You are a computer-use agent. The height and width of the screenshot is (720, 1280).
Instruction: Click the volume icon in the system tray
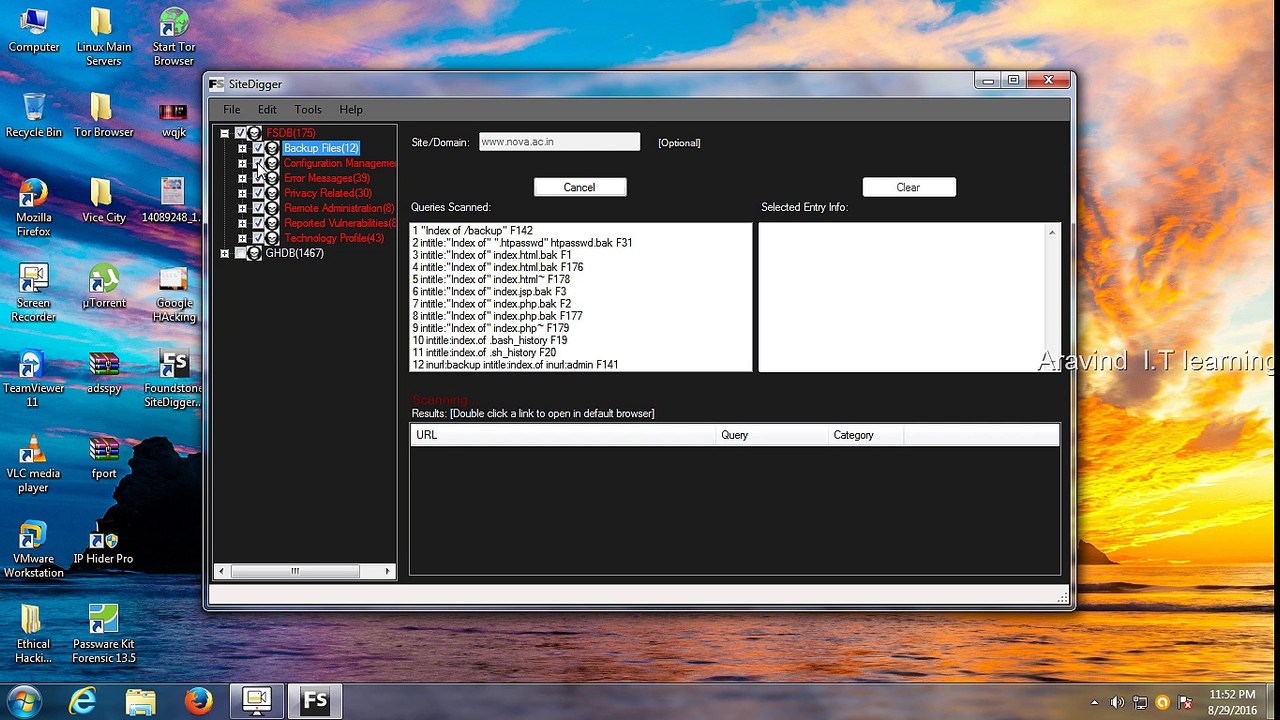pos(1117,702)
